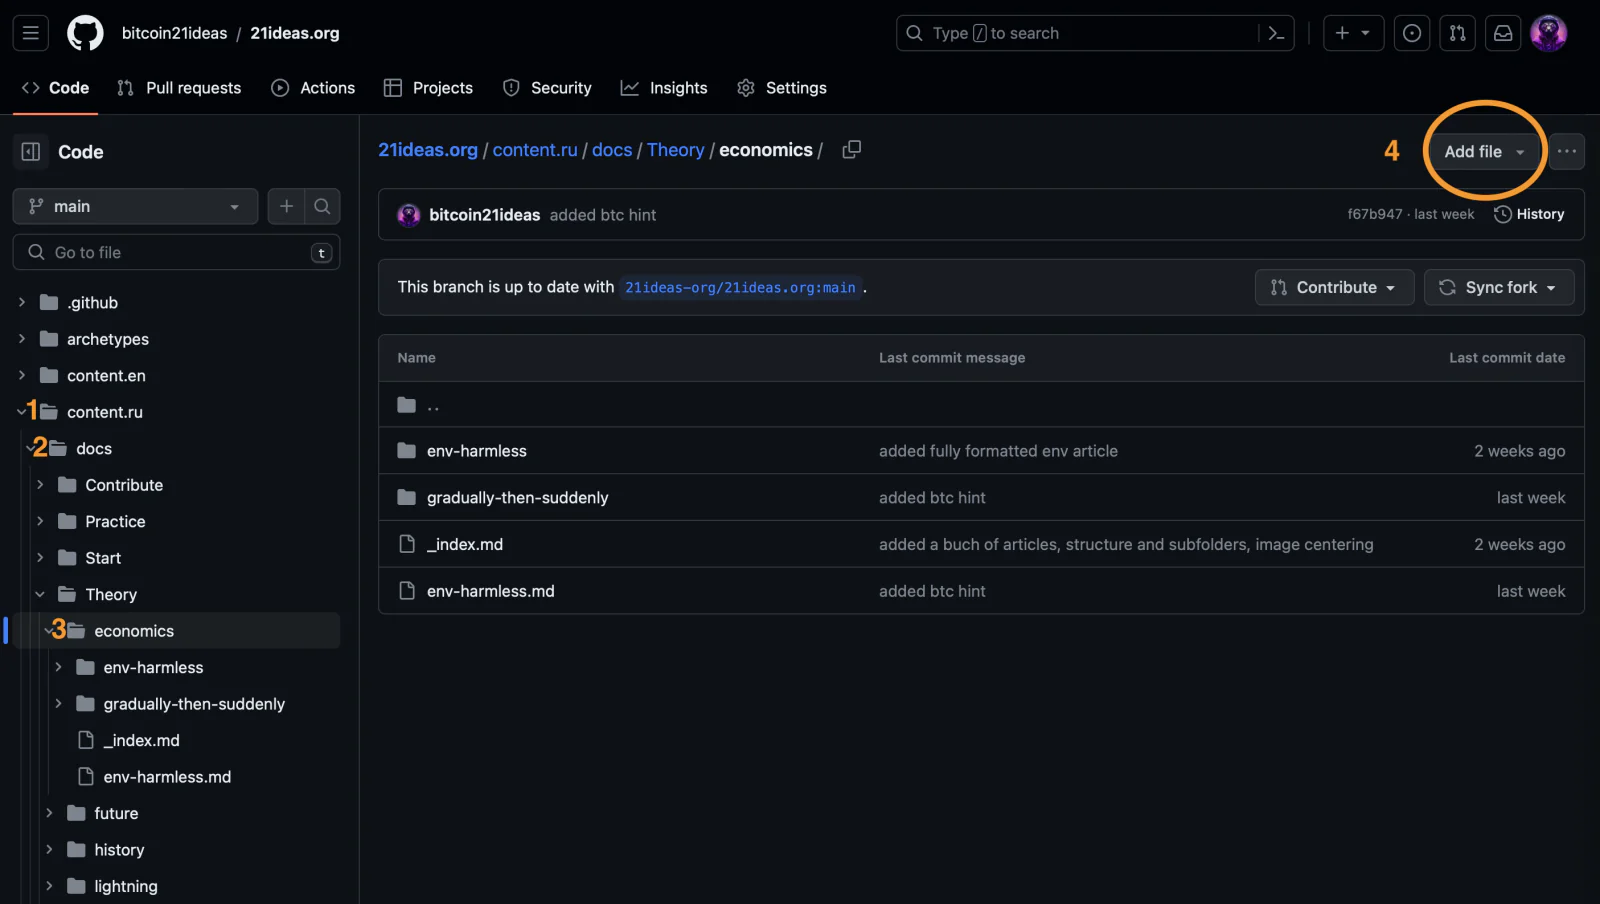1600x904 pixels.
Task: Select env-harmless.md in the file tree
Action: pyautogui.click(x=167, y=777)
